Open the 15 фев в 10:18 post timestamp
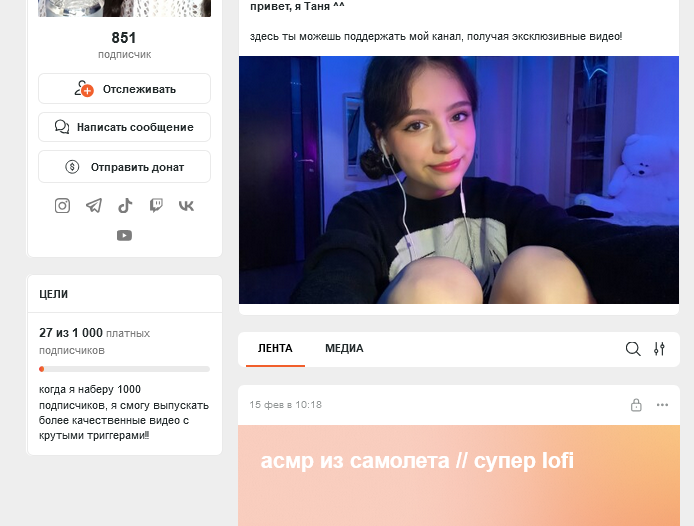This screenshot has width=694, height=526. point(285,405)
